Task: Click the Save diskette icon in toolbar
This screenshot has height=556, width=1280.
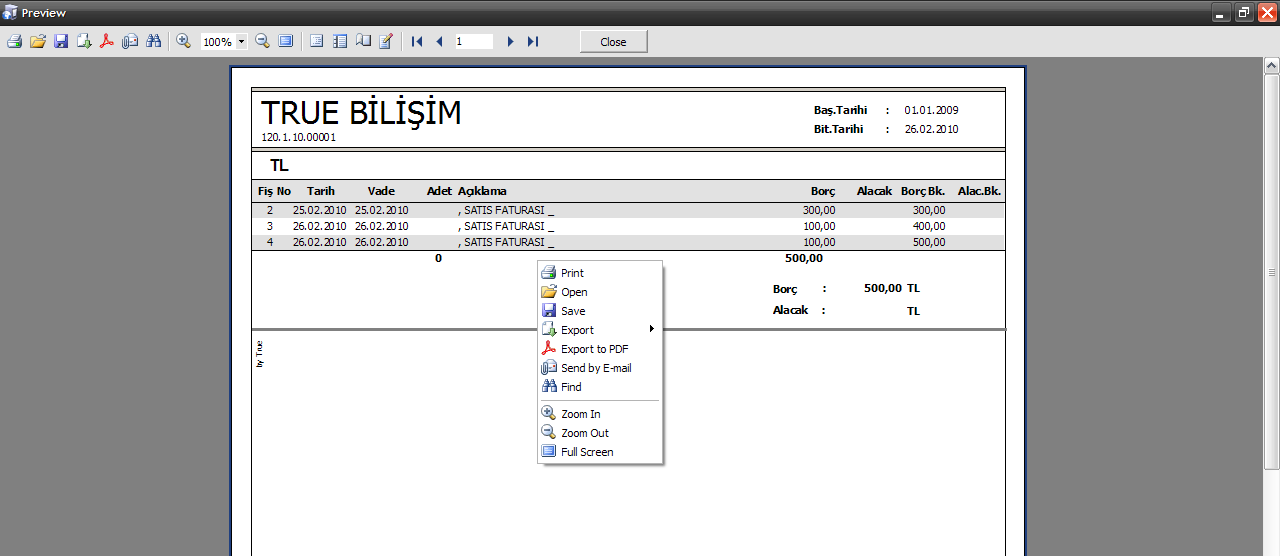Action: click(x=61, y=42)
